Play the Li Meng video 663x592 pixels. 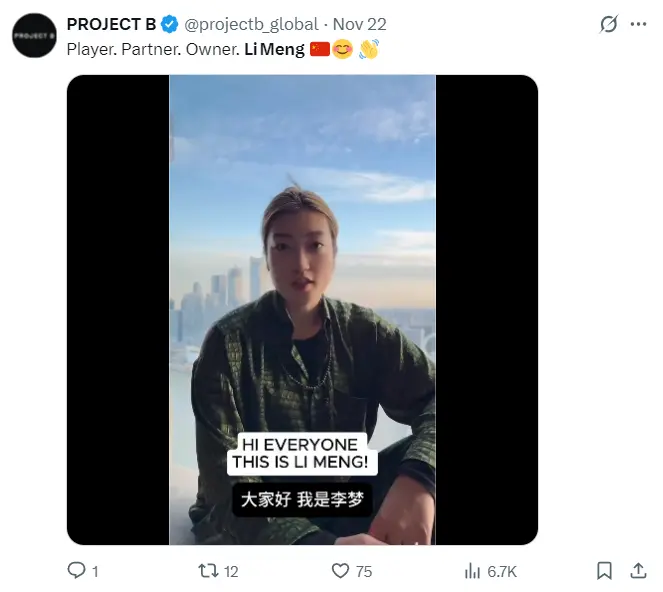click(x=302, y=300)
